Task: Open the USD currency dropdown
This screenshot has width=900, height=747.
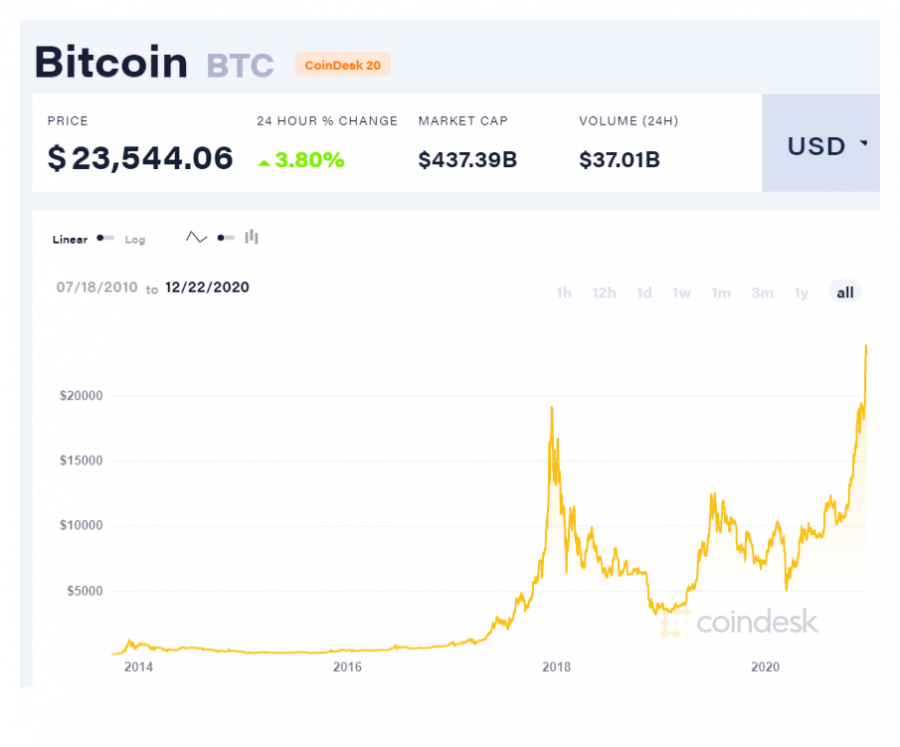Action: pos(821,143)
